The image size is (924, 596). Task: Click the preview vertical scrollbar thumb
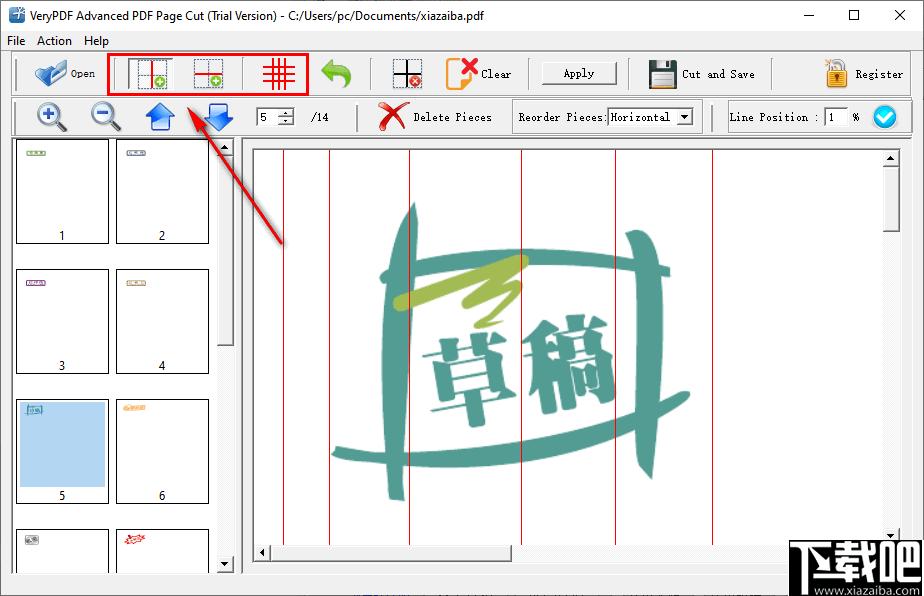click(891, 199)
